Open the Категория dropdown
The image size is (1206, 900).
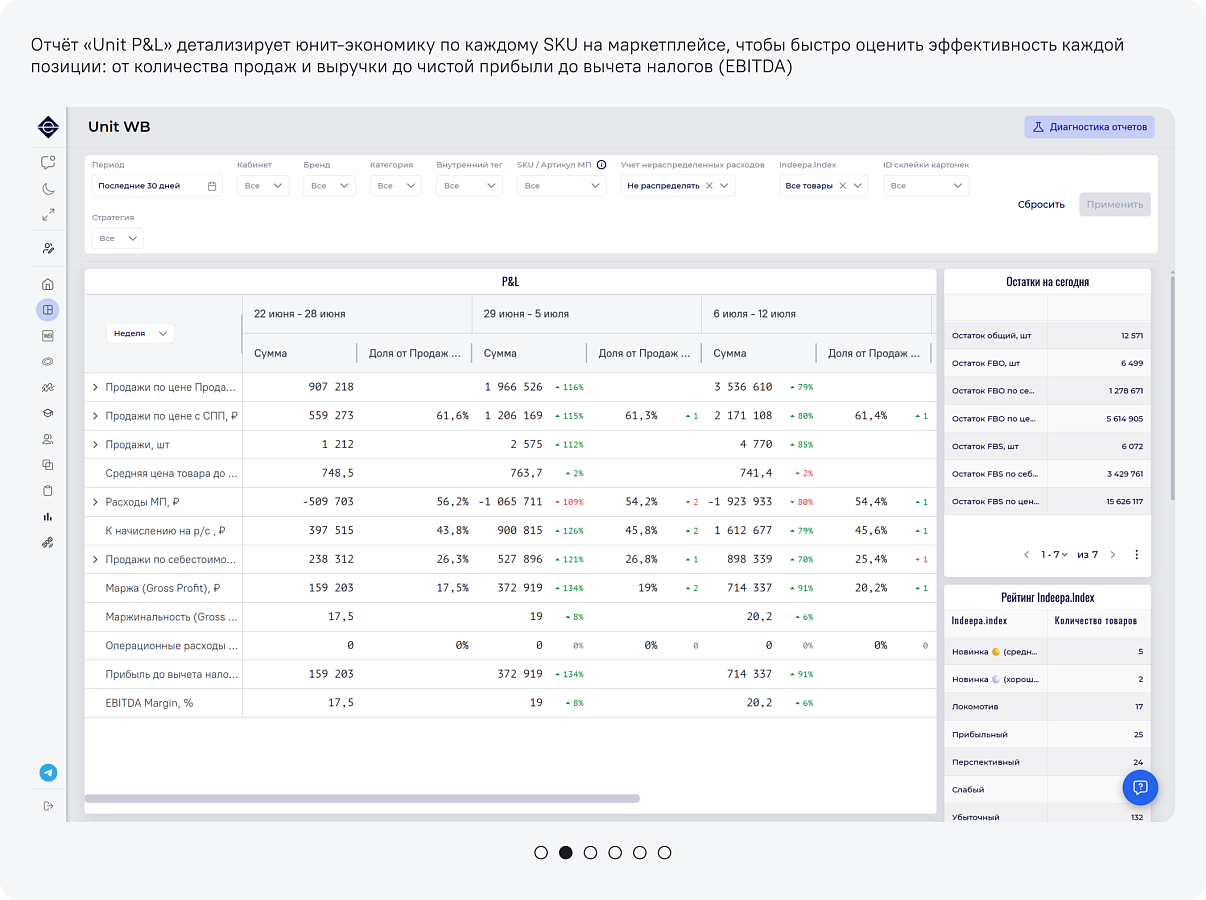(x=396, y=186)
